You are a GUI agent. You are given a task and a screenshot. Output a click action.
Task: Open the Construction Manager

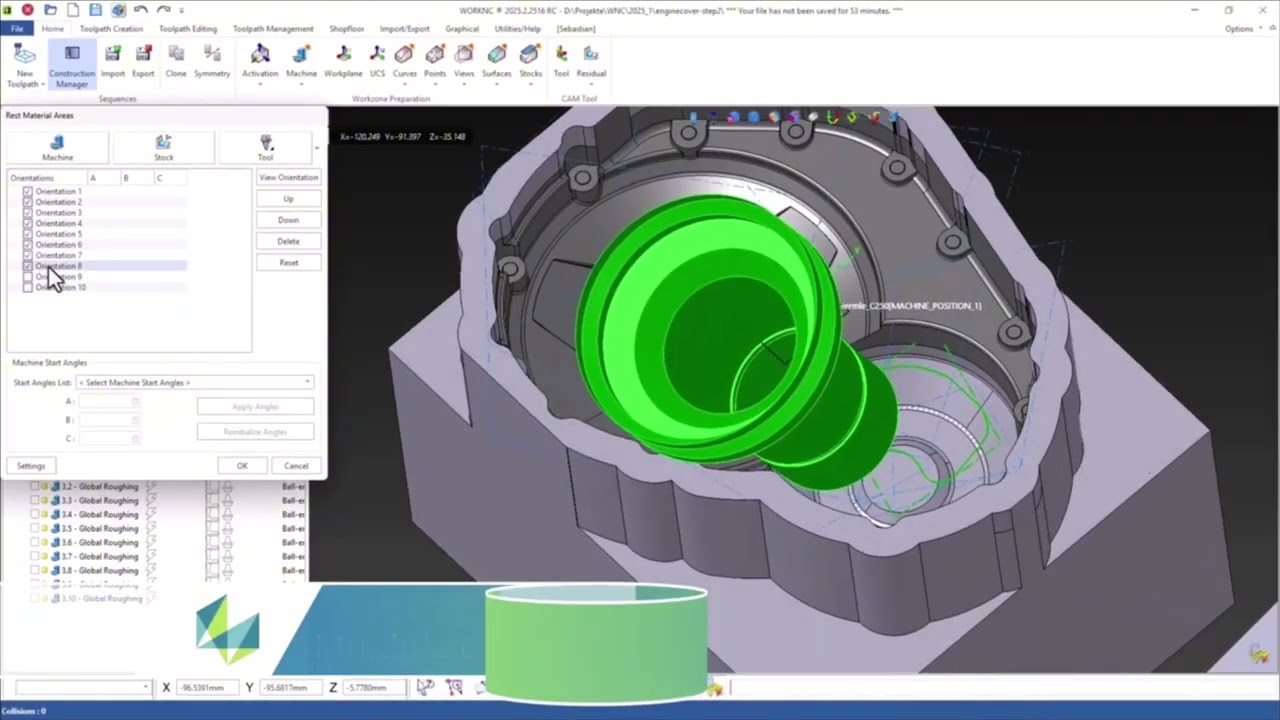pos(71,64)
